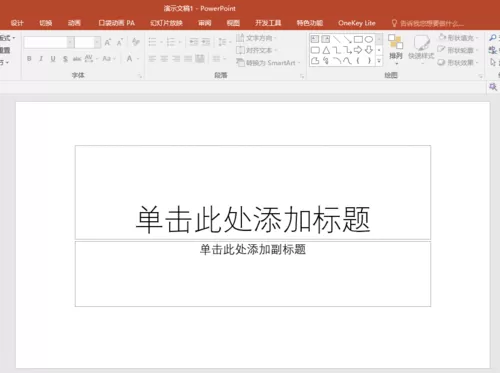
Task: Select the rounded rectangle shape
Action: (x=315, y=50)
